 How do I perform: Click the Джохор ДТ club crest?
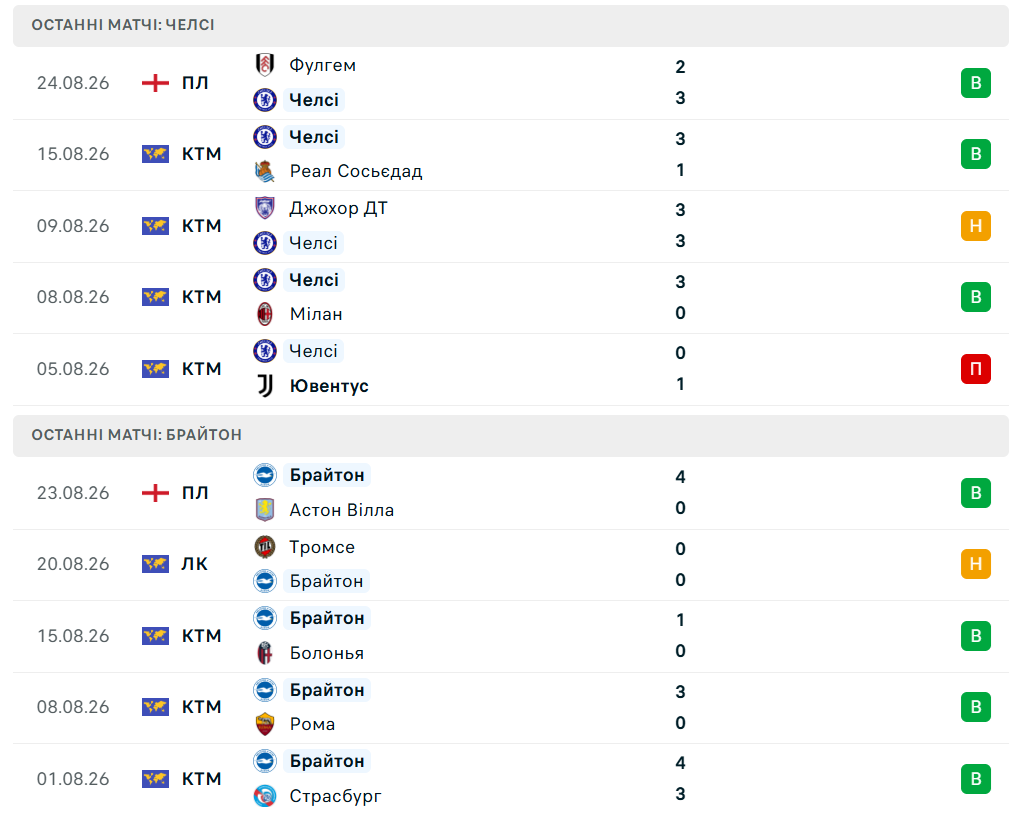[264, 208]
